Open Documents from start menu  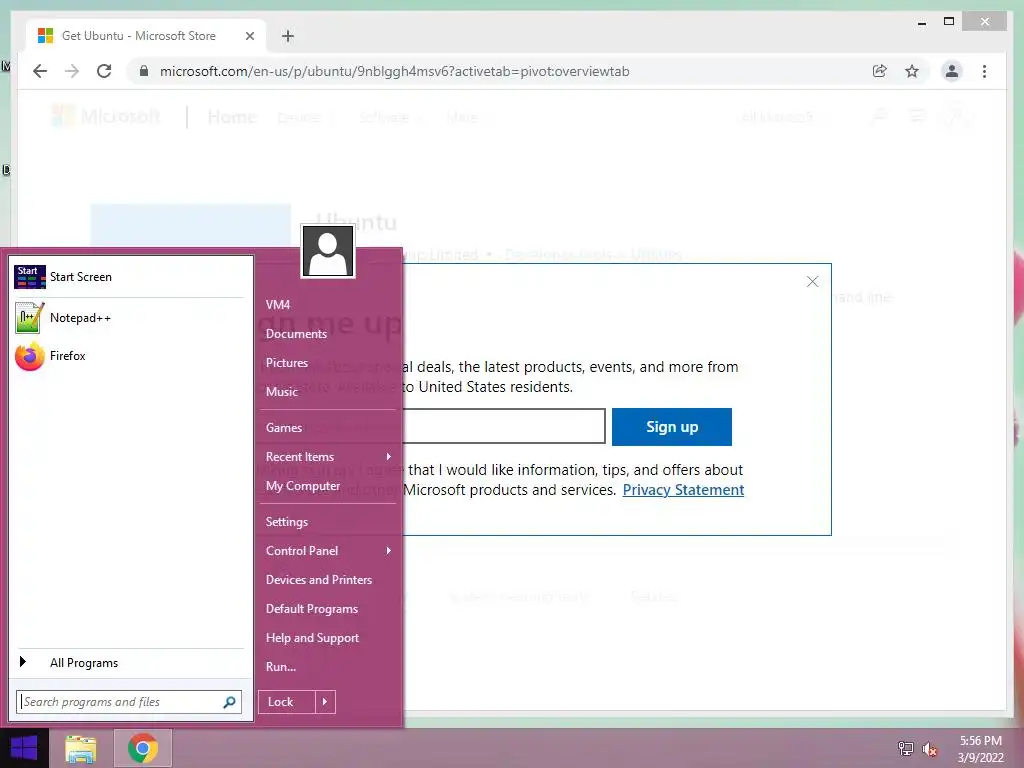[x=296, y=334]
